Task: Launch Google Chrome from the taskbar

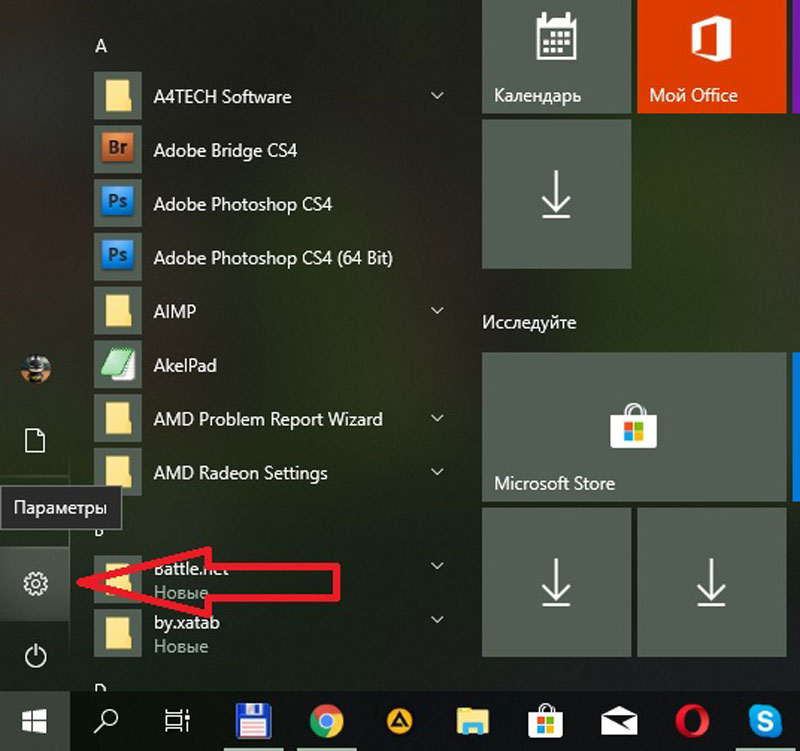Action: (327, 721)
